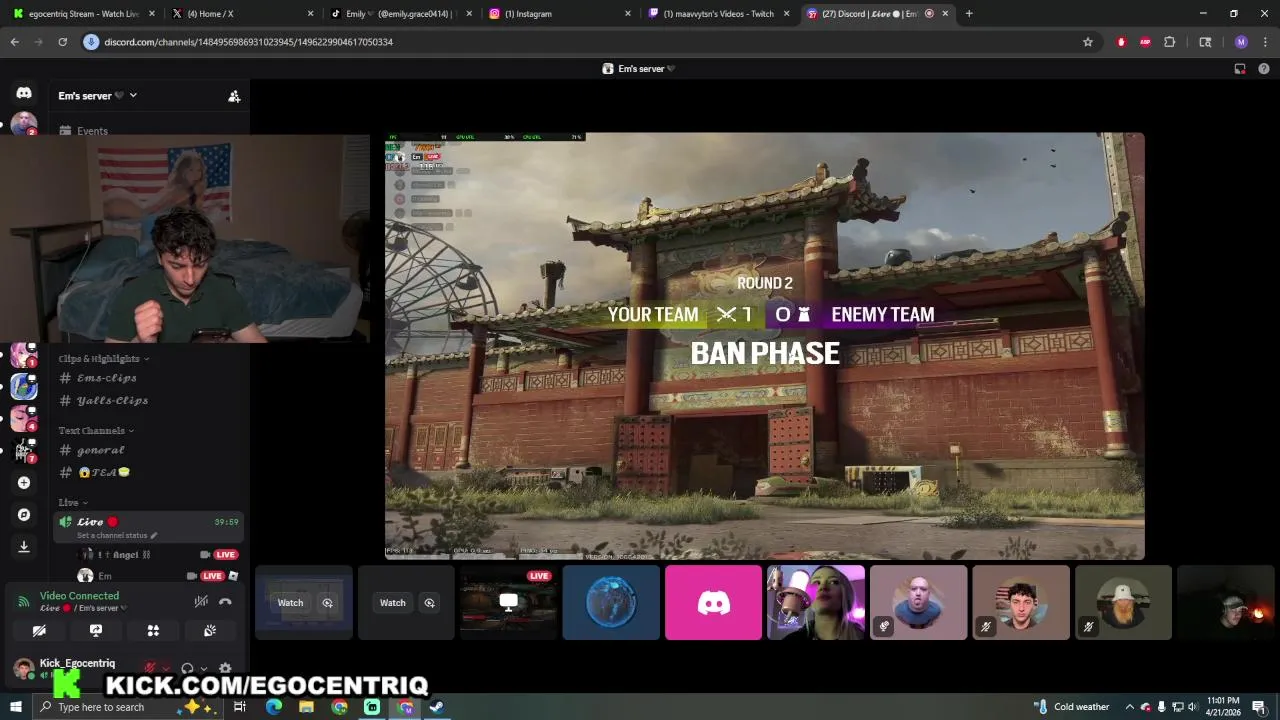Collapse the Text Channels category
The width and height of the screenshot is (1280, 720).
pyautogui.click(x=96, y=431)
